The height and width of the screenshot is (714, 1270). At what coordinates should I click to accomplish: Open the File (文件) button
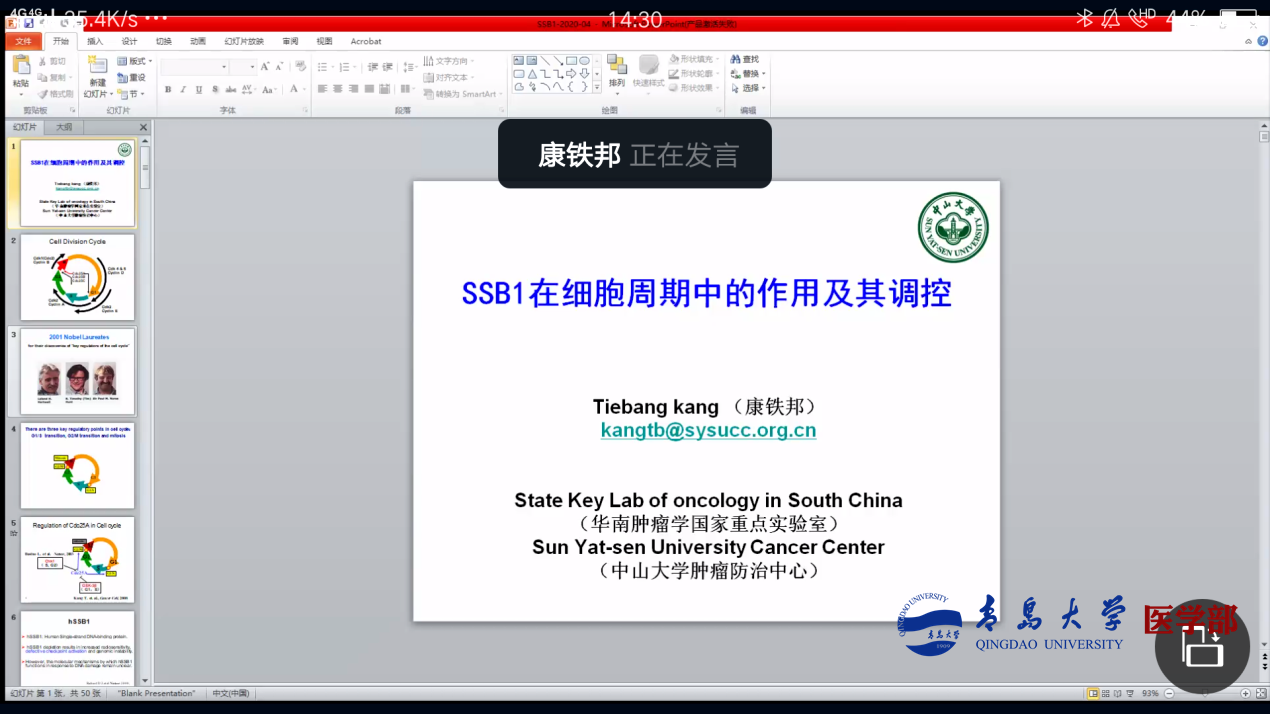pos(23,42)
